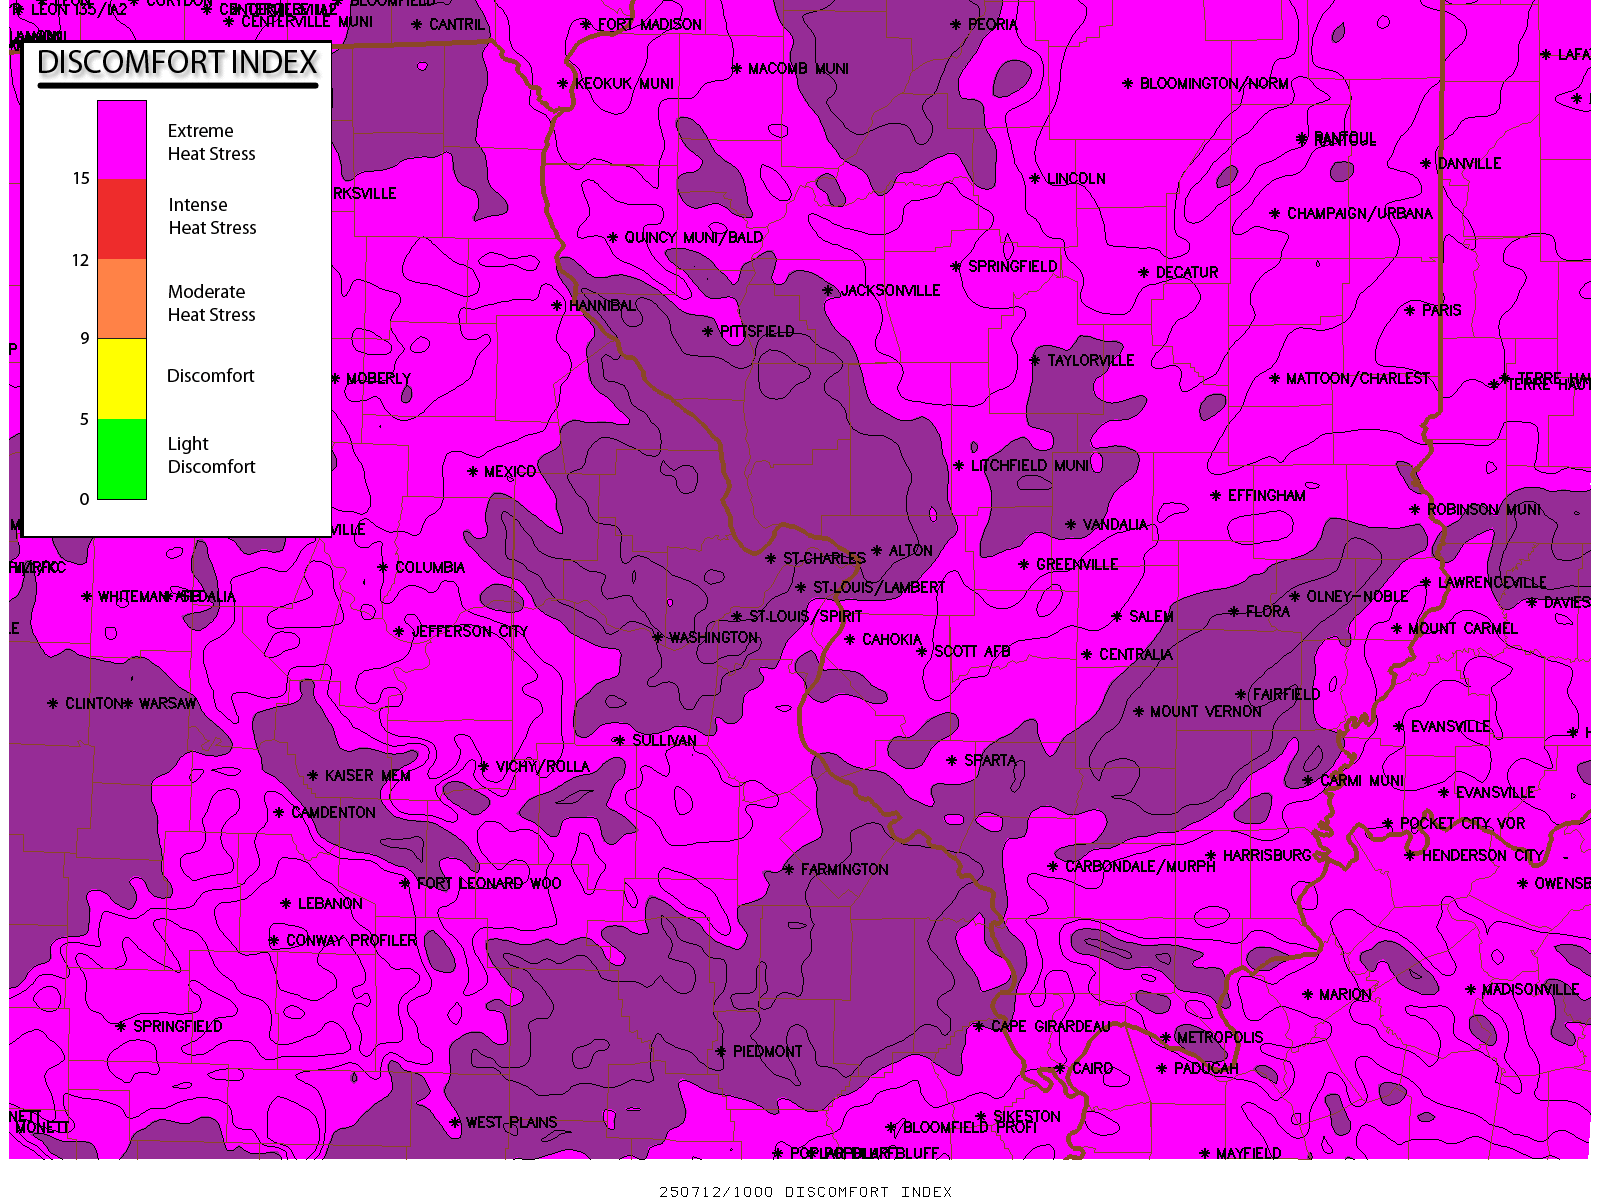
Task: Click the CAMDENTON station label
Action: coord(333,813)
